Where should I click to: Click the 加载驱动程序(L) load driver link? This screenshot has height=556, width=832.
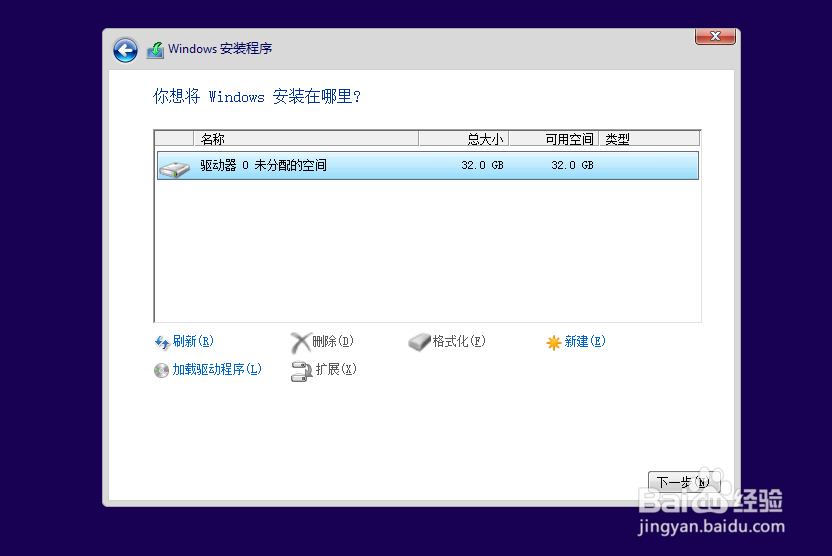[x=217, y=369]
